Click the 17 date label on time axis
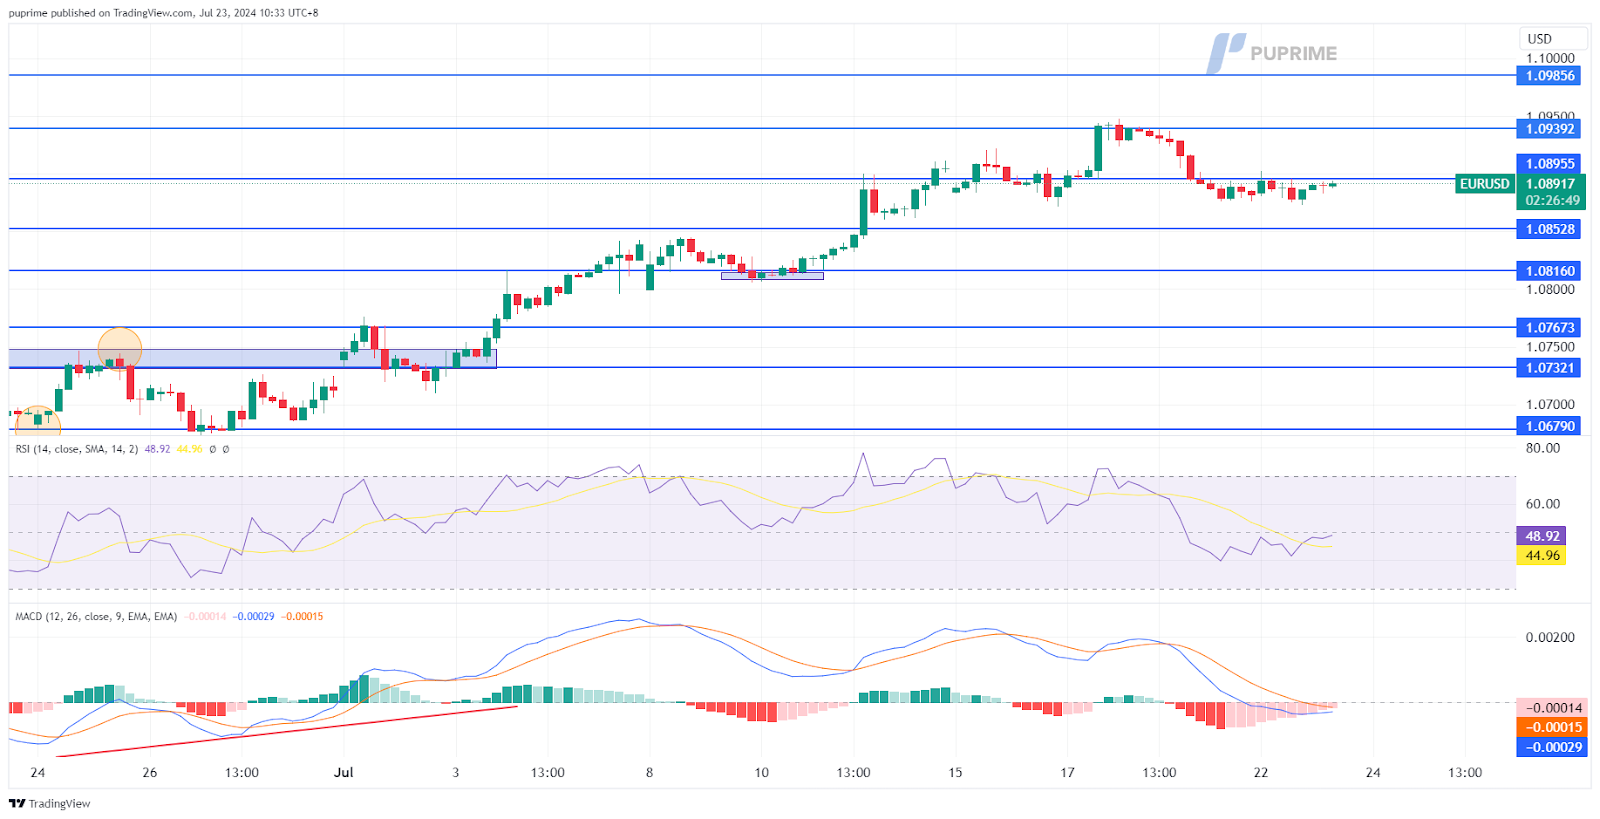This screenshot has width=1600, height=819. click(x=1067, y=772)
